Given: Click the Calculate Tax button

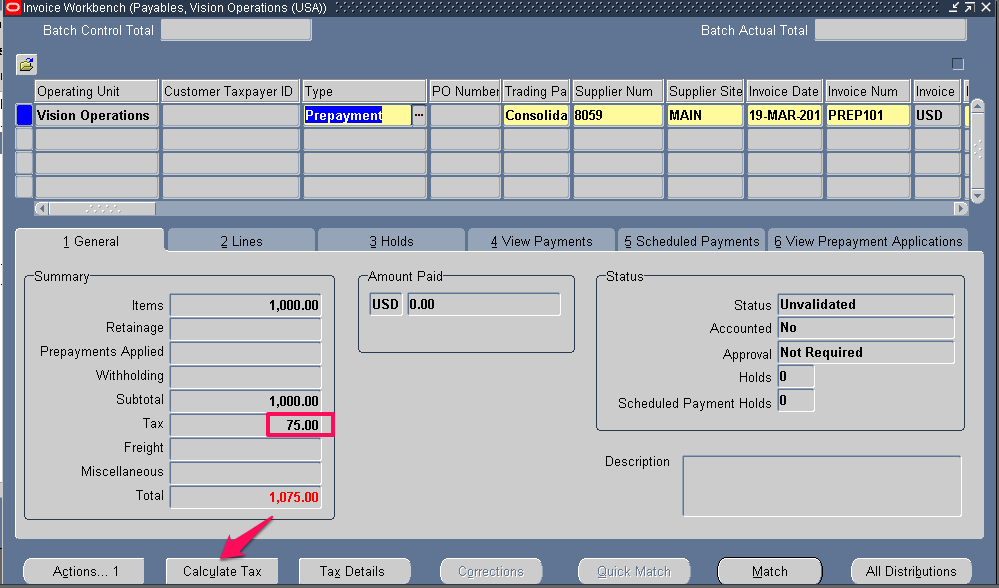Looking at the screenshot, I should coord(222,571).
